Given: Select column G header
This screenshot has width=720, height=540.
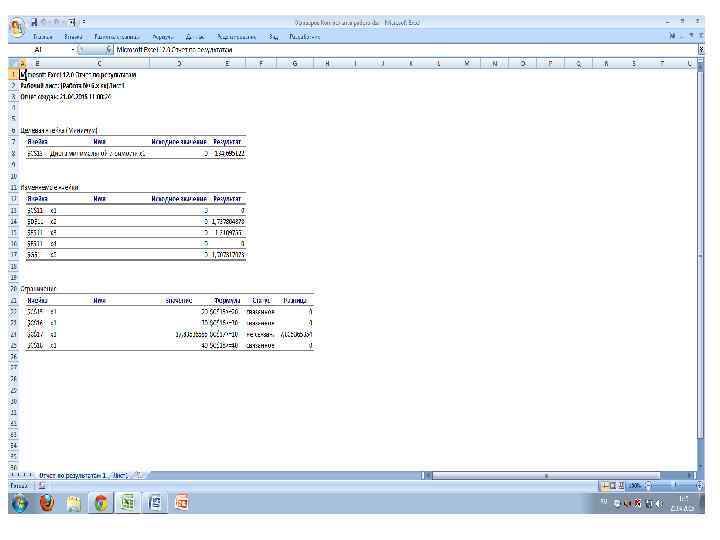Looking at the screenshot, I should tap(295, 63).
